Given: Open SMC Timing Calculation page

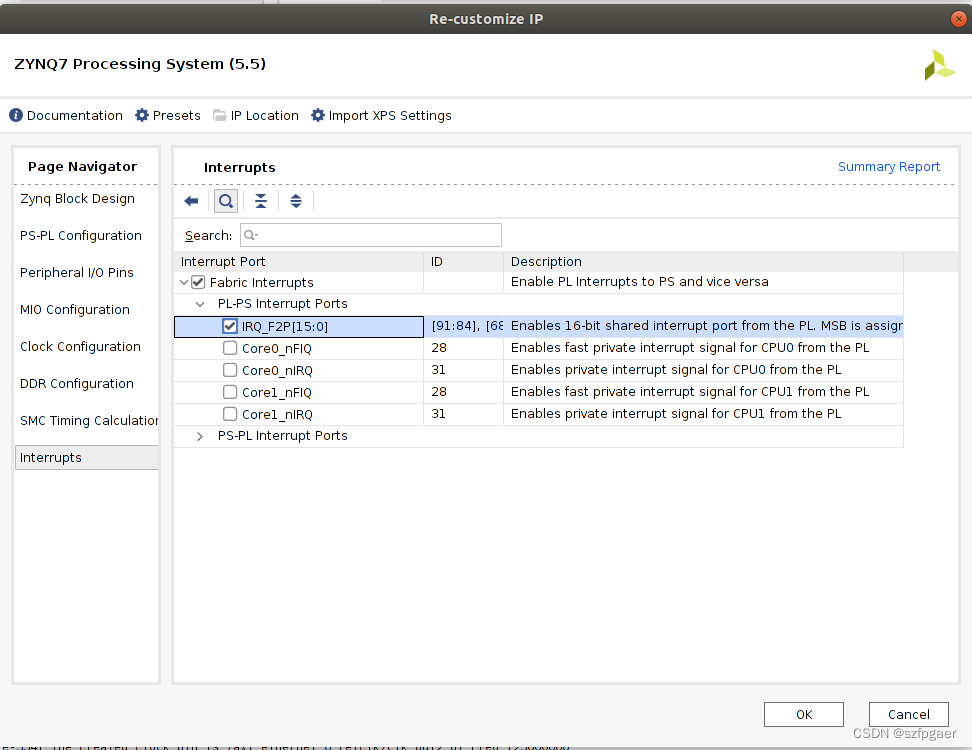Looking at the screenshot, I should coord(89,420).
